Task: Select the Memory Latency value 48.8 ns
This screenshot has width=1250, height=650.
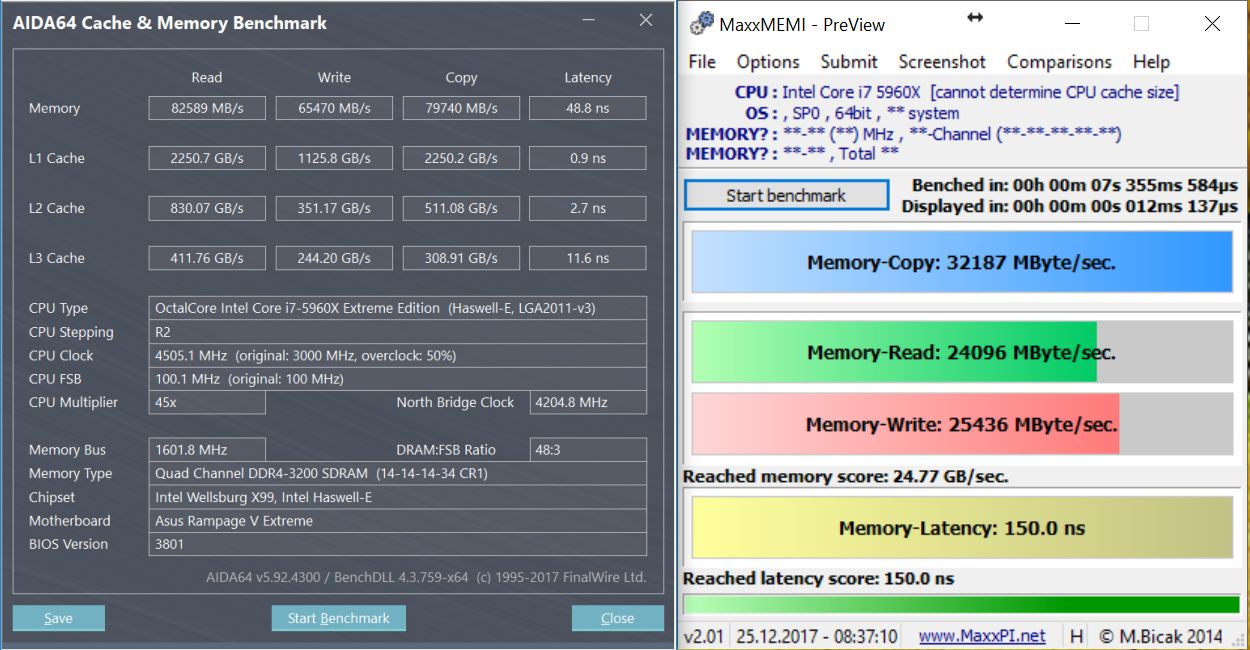Action: click(x=588, y=108)
